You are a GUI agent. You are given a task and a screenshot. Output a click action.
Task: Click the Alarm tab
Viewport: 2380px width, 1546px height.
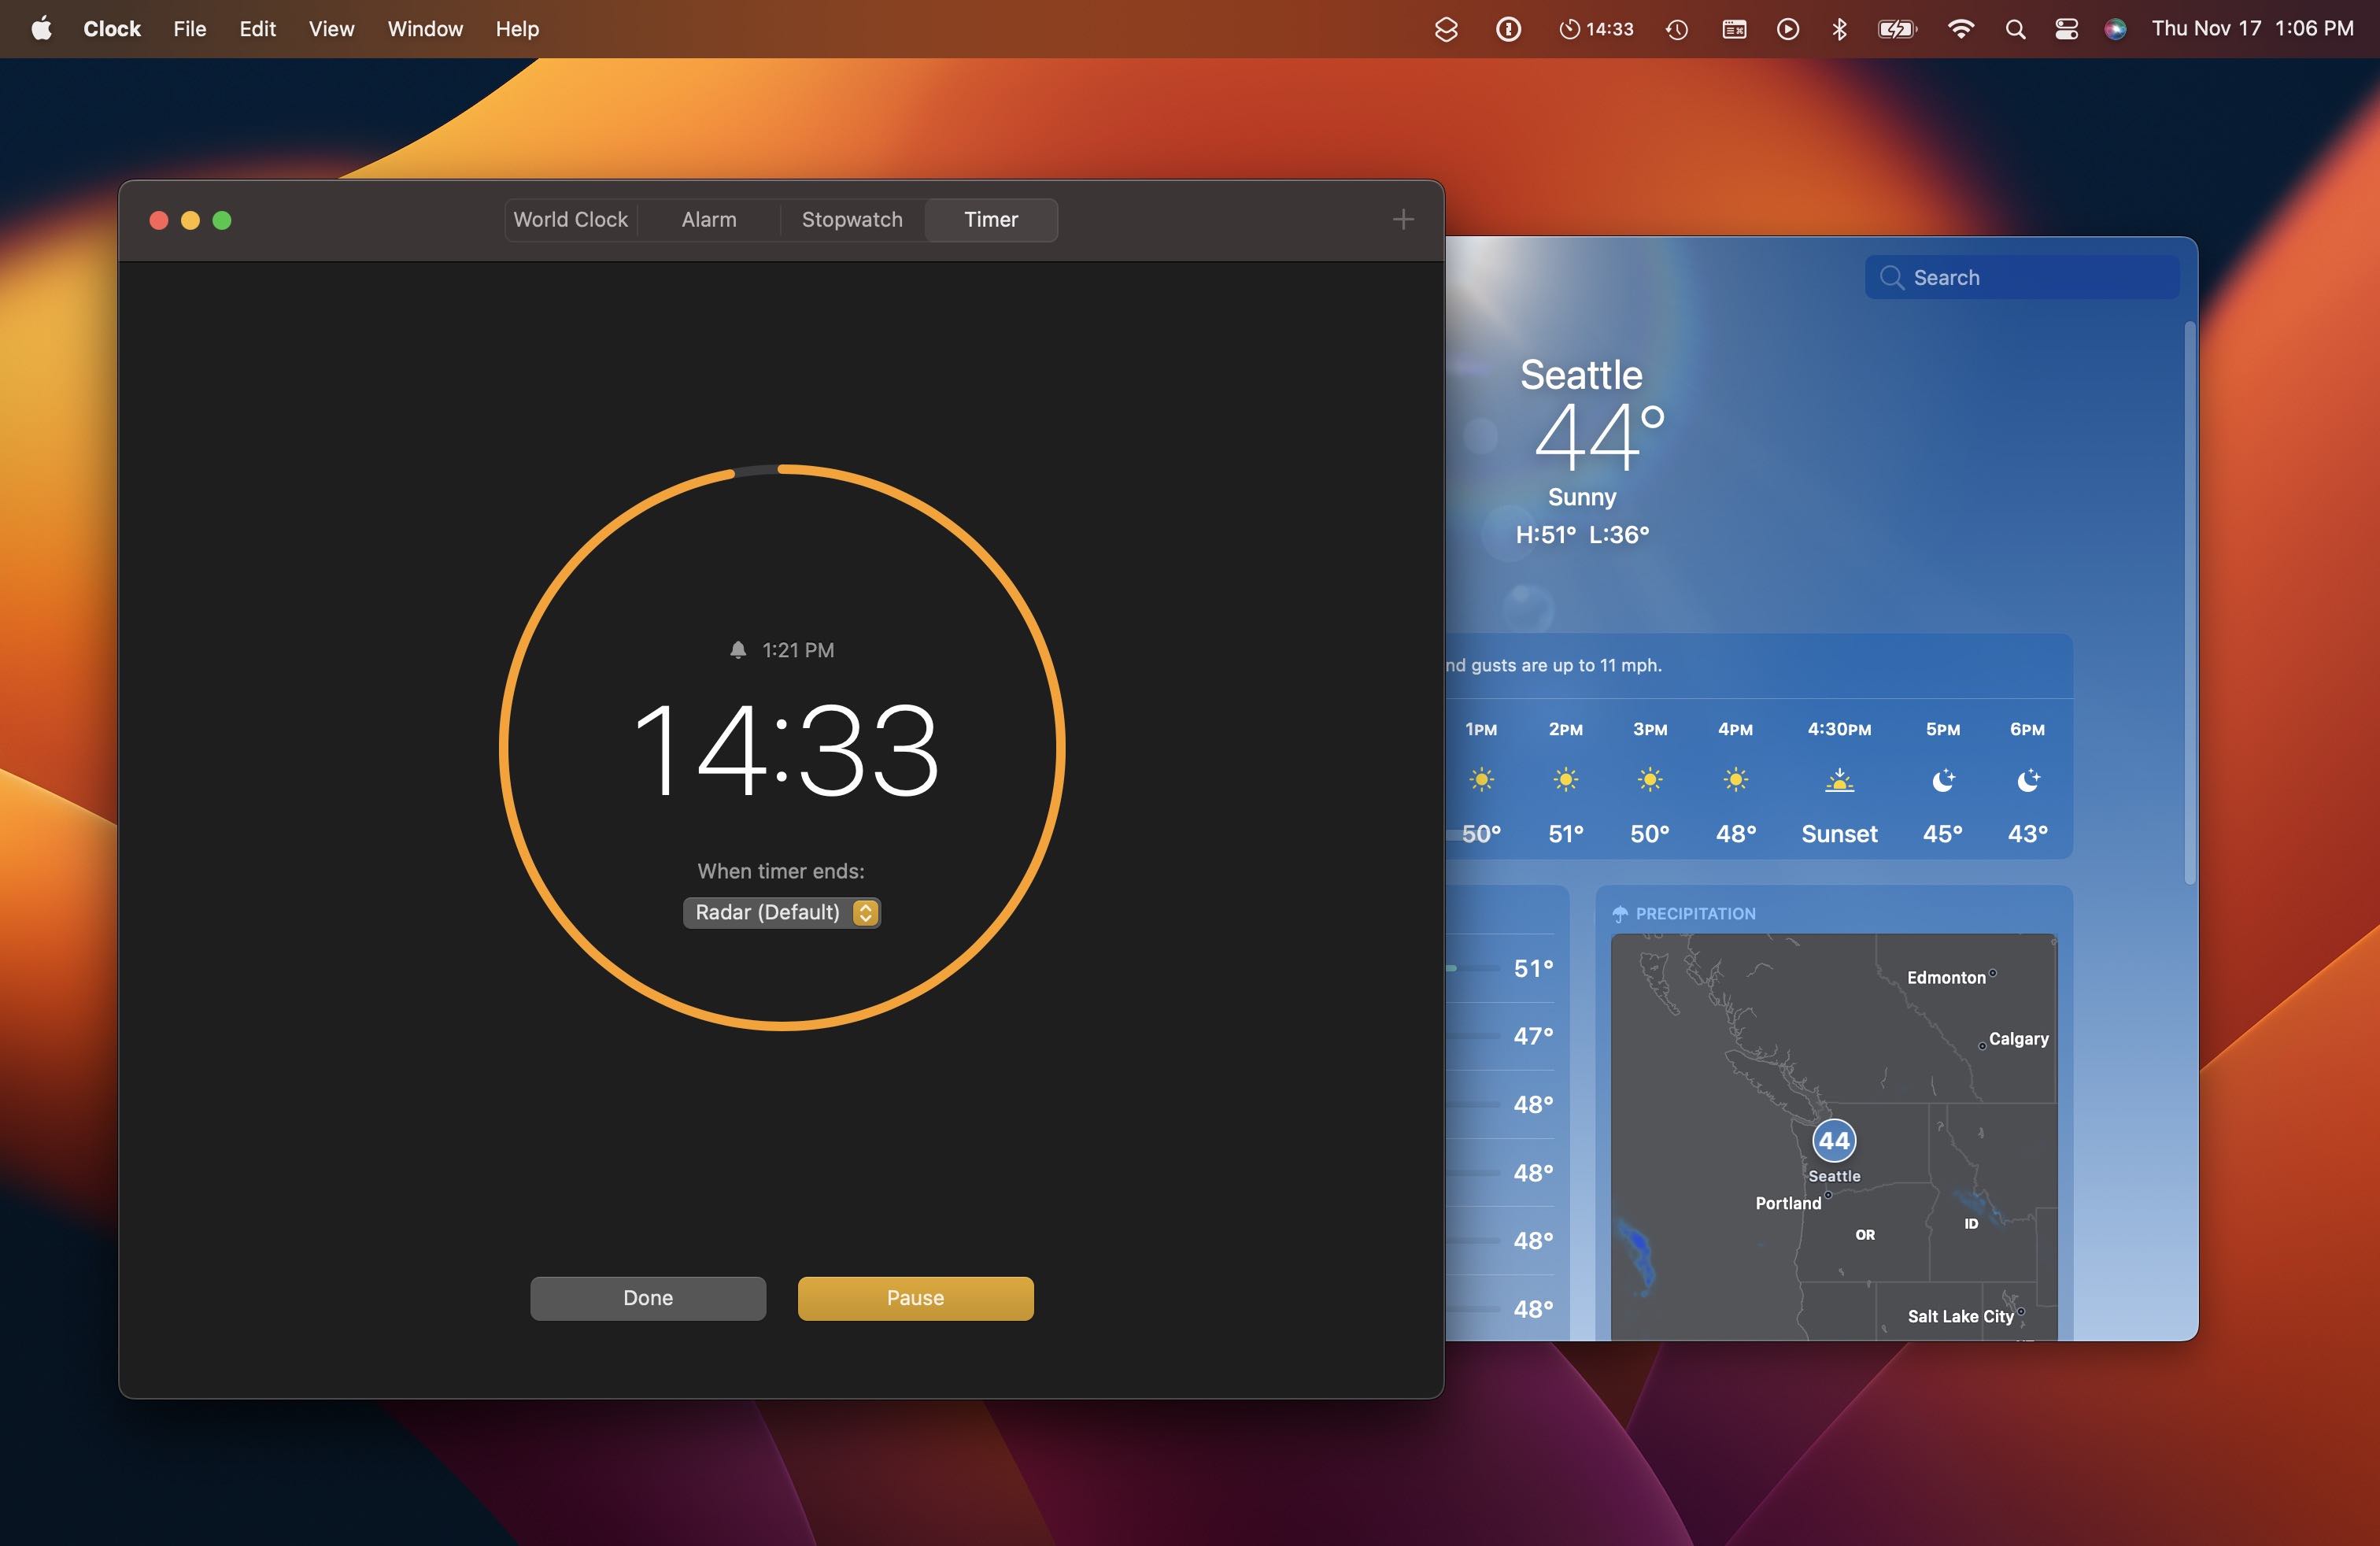pyautogui.click(x=709, y=219)
